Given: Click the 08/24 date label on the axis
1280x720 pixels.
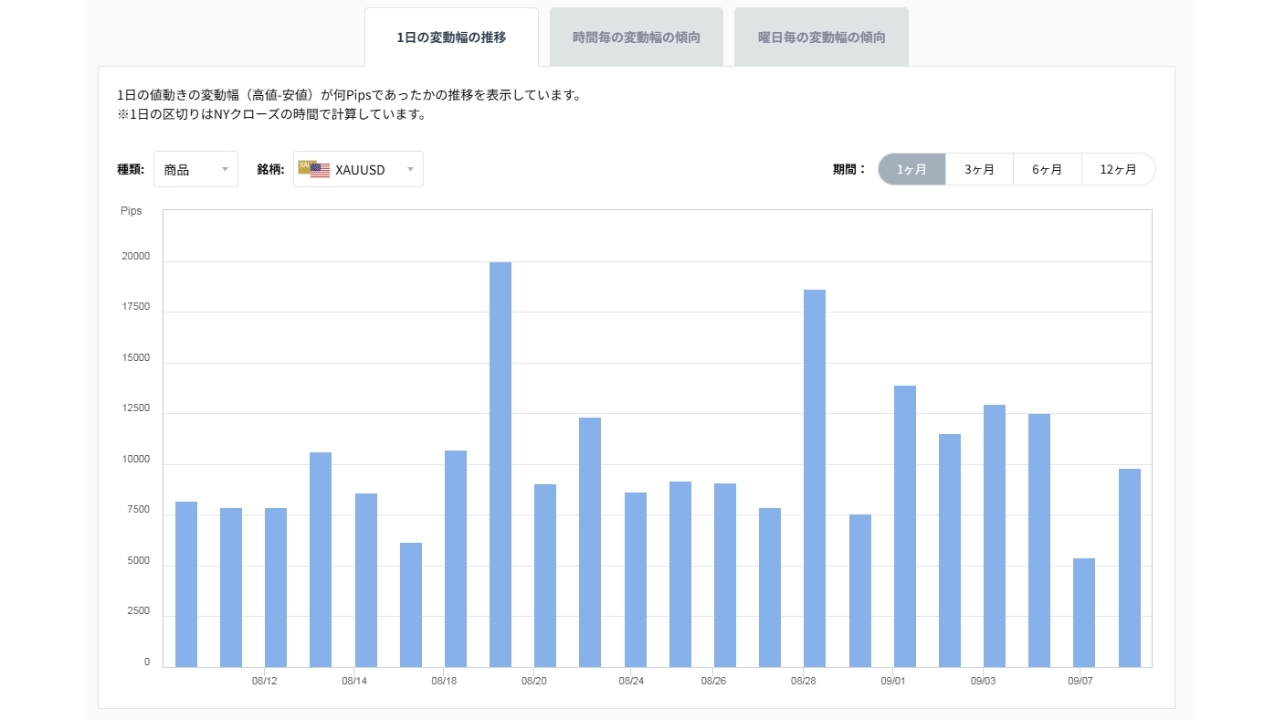Looking at the screenshot, I should tap(631, 681).
